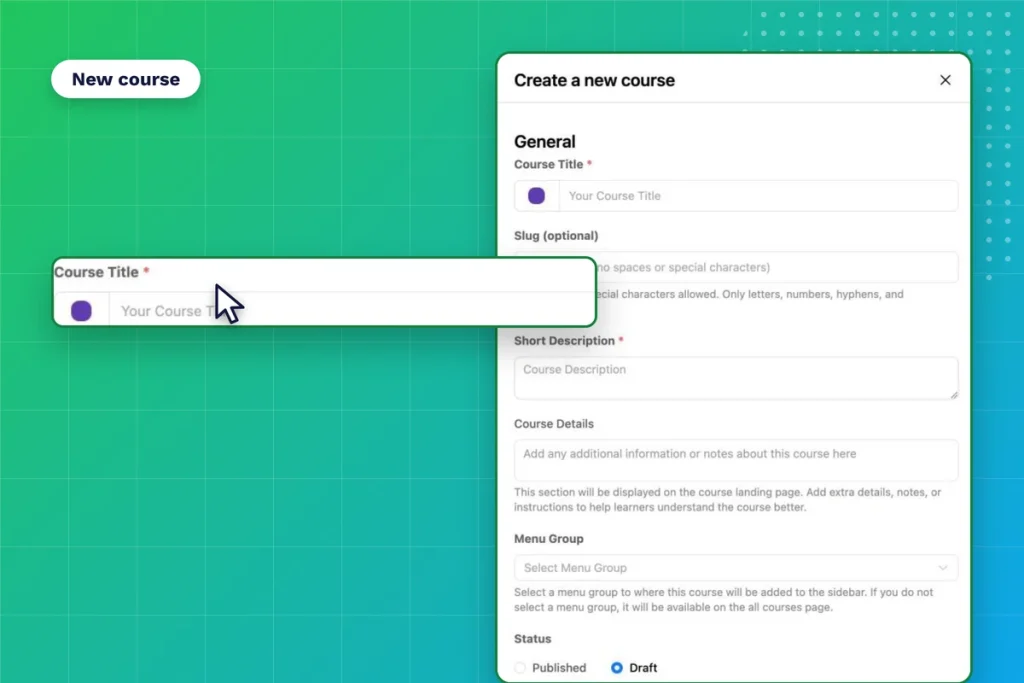Click the Slug (optional) label
This screenshot has width=1024, height=683.
[556, 236]
